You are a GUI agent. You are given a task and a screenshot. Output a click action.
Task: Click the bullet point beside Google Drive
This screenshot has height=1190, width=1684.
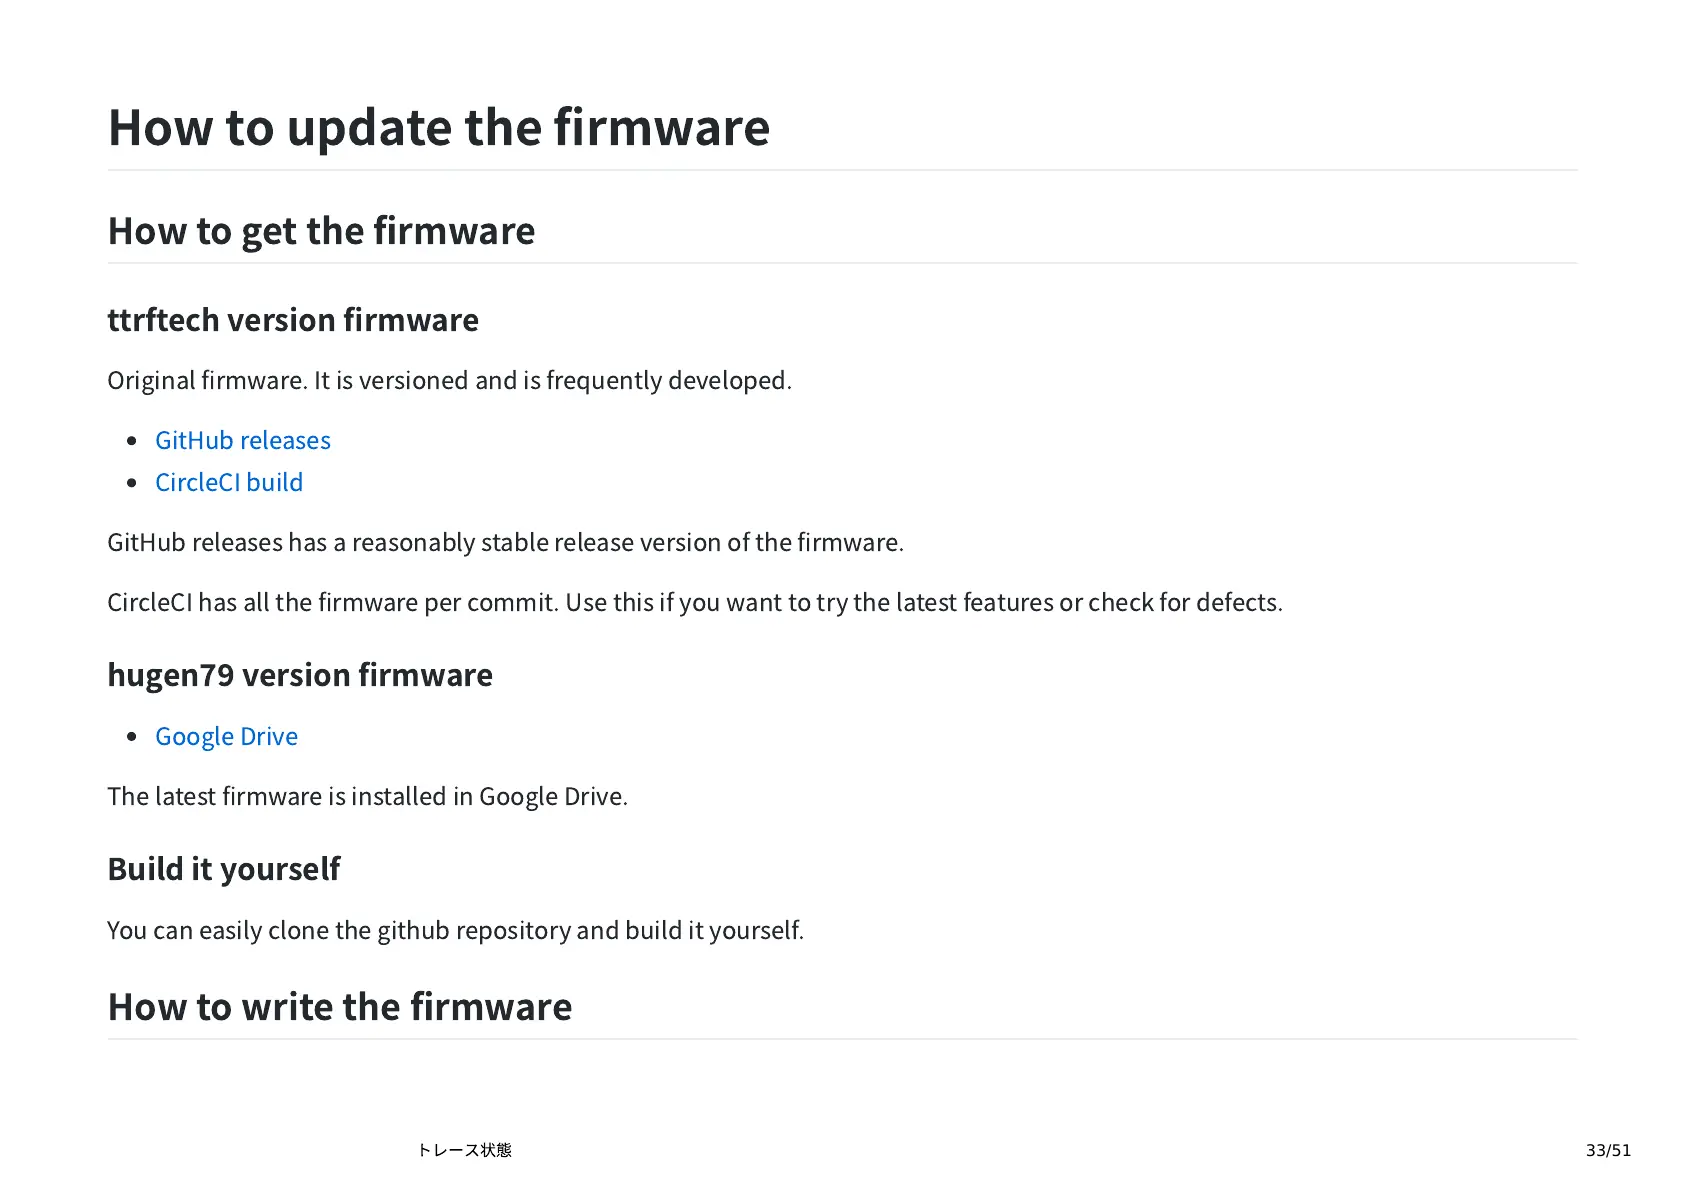pyautogui.click(x=132, y=737)
